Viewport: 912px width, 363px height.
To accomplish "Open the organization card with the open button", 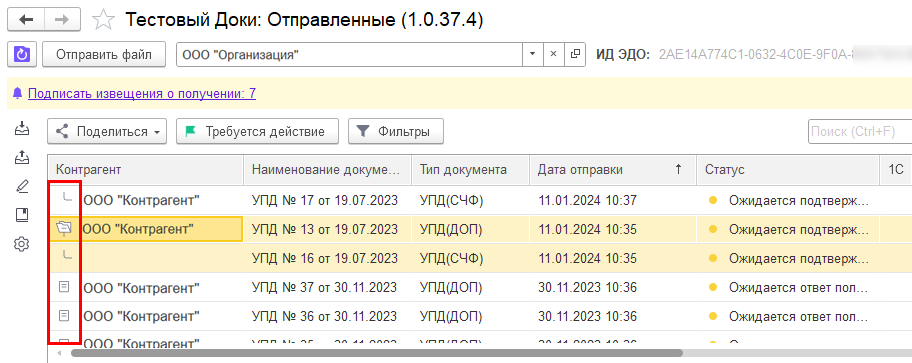I will point(575,55).
